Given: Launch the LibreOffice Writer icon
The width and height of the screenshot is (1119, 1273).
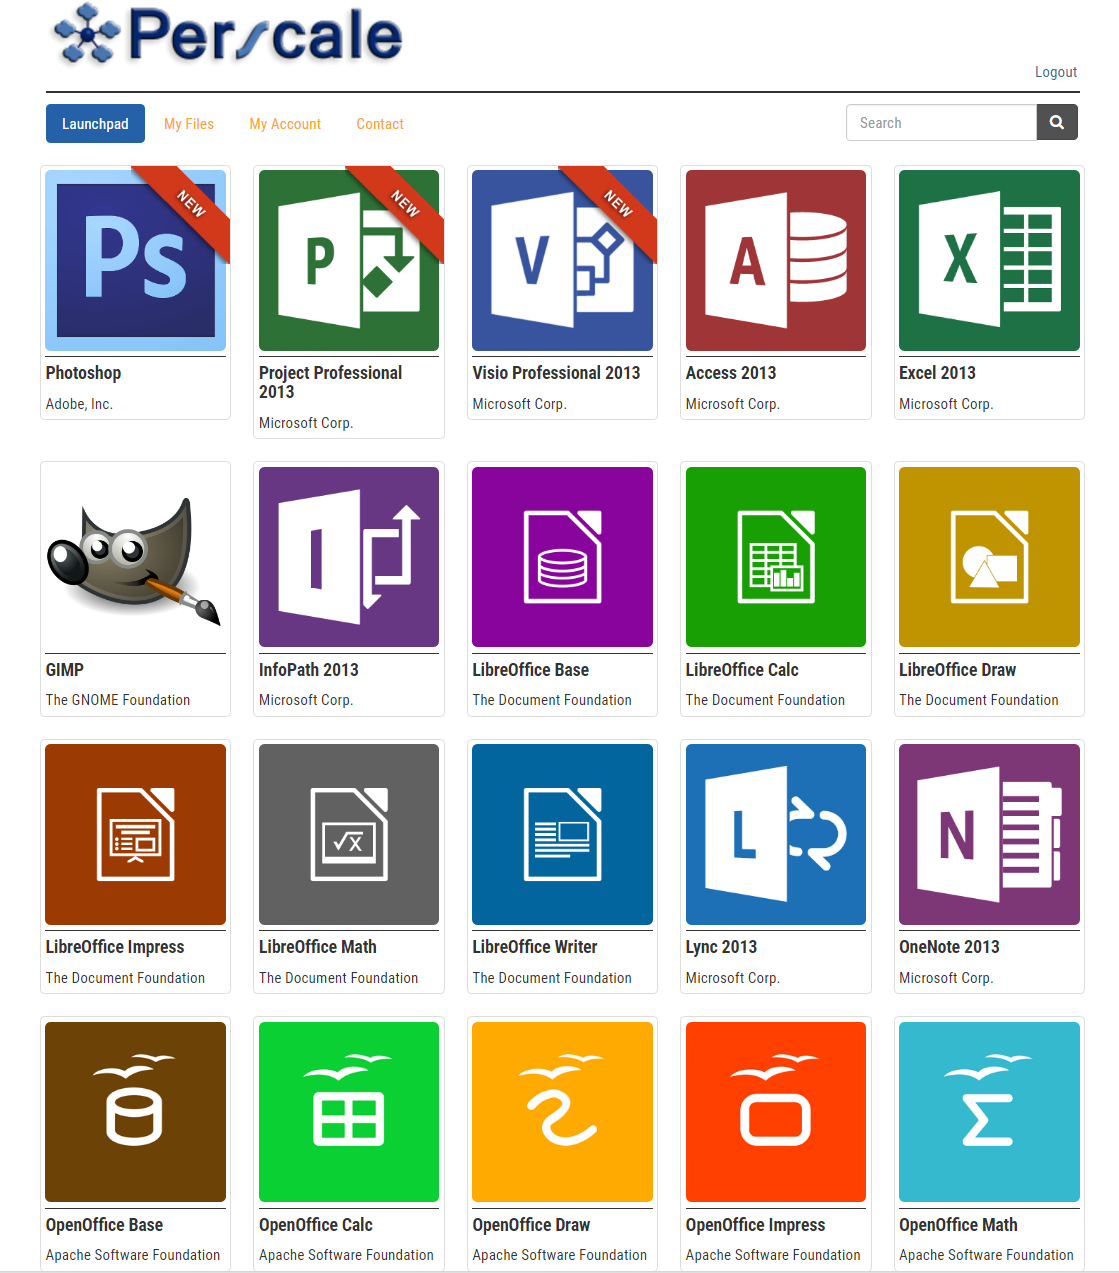Looking at the screenshot, I should pyautogui.click(x=562, y=834).
